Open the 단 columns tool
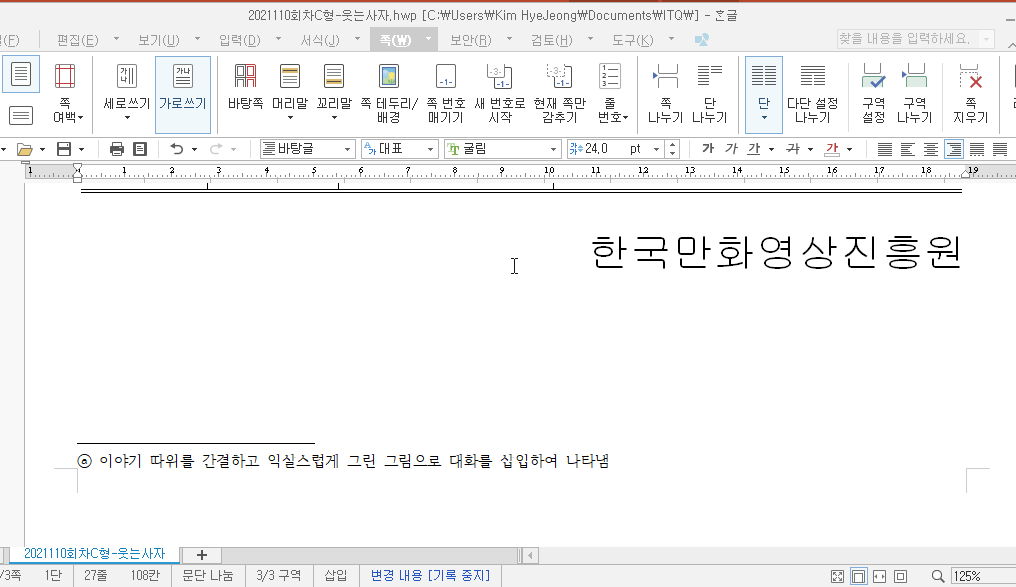1016x587 pixels. click(764, 94)
